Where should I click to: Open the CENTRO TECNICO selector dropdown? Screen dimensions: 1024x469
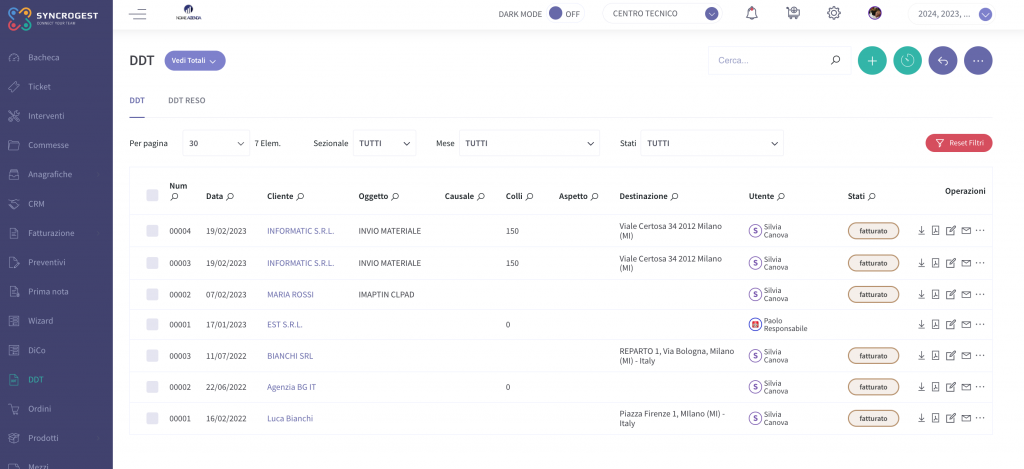click(662, 14)
